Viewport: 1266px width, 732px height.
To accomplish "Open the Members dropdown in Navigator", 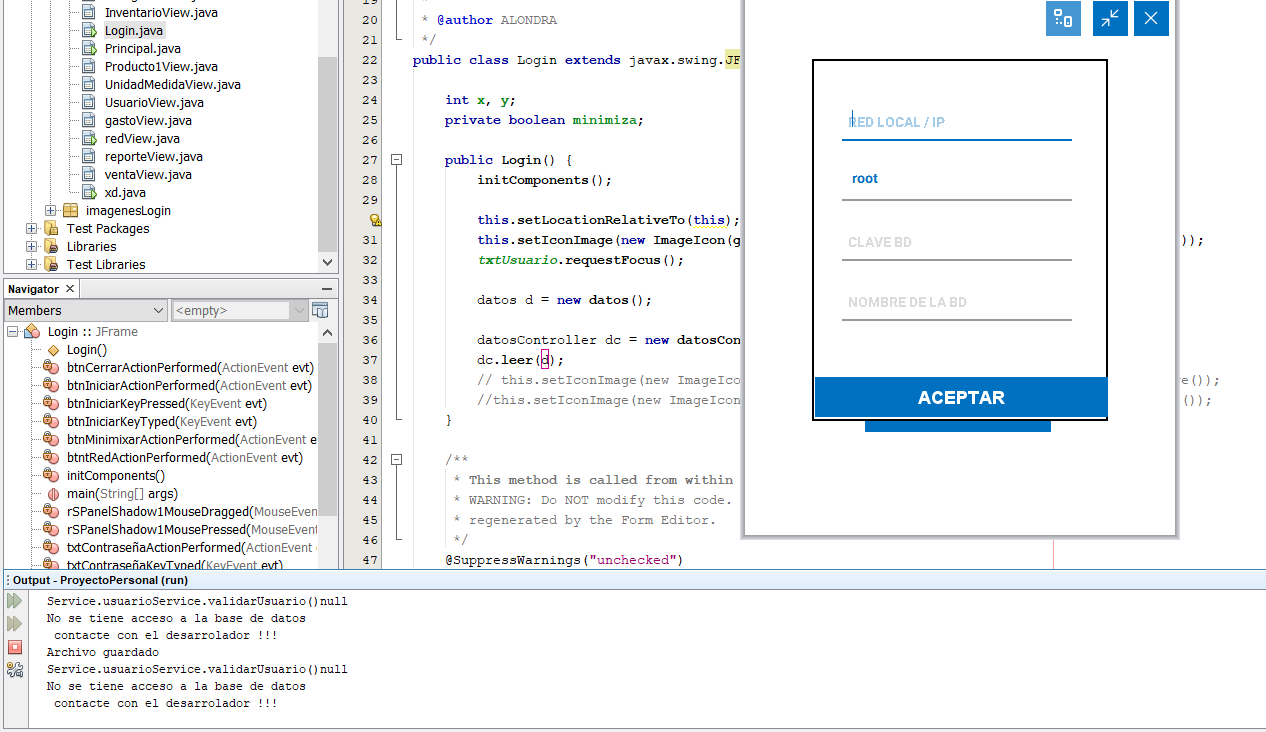I will (85, 311).
